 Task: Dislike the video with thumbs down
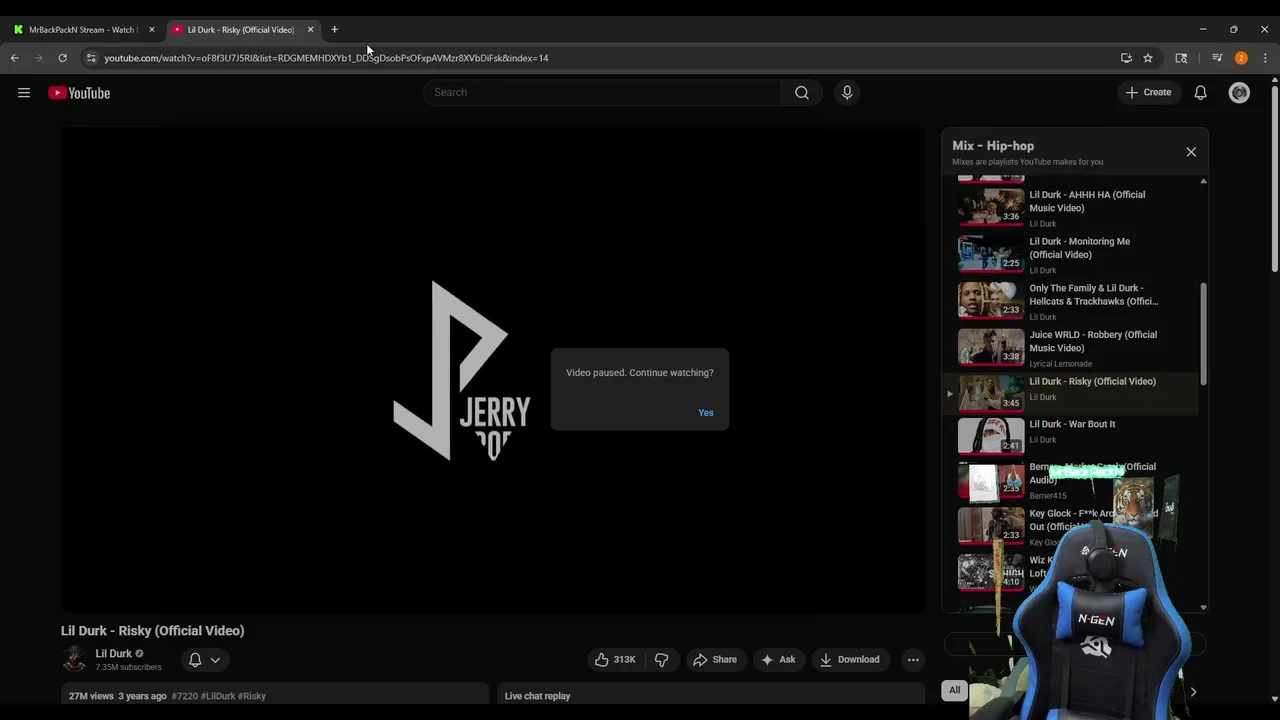(x=661, y=660)
